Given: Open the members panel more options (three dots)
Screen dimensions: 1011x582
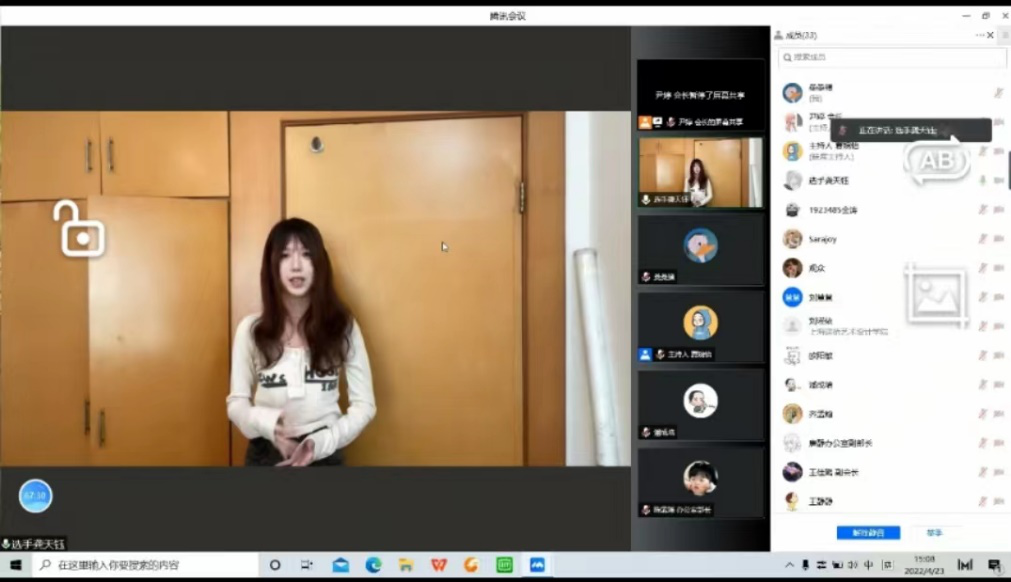Looking at the screenshot, I should click(980, 35).
